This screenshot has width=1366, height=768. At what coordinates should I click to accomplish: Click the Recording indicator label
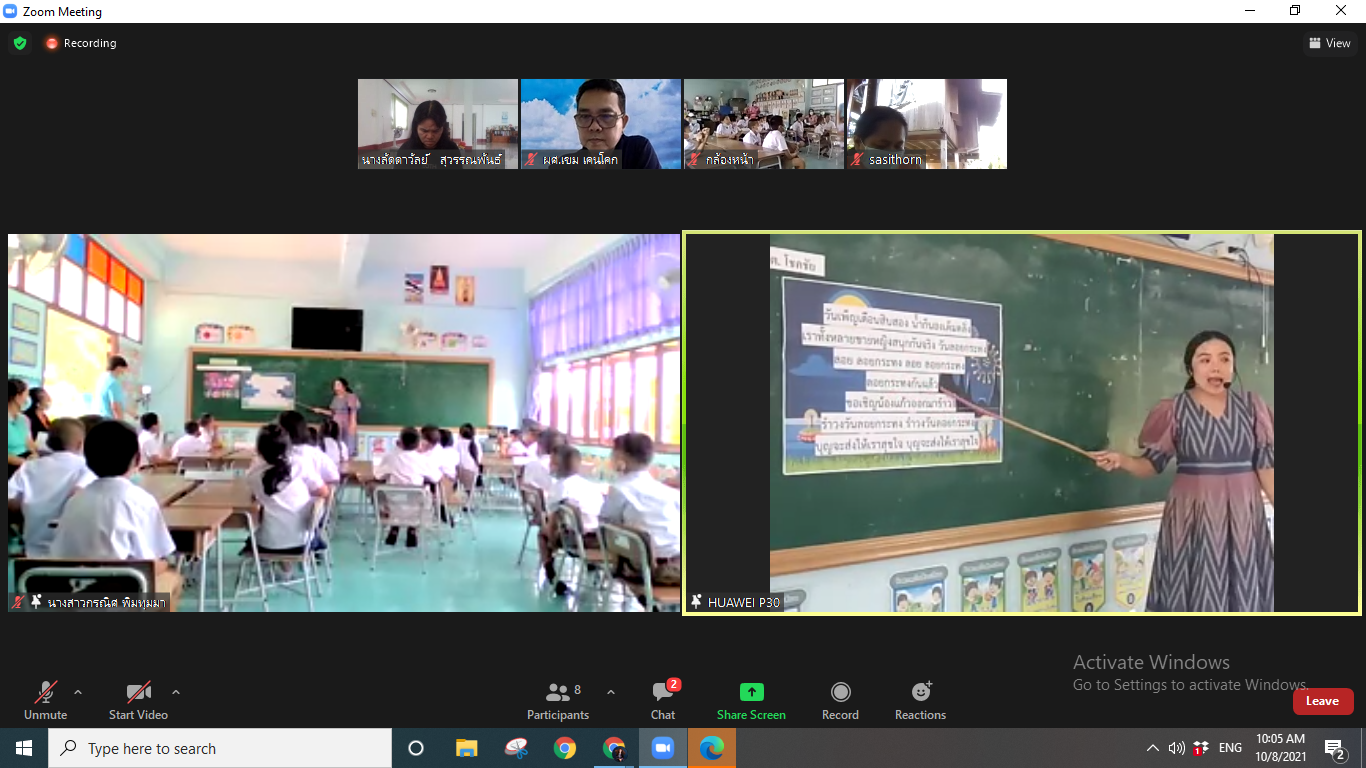click(89, 43)
